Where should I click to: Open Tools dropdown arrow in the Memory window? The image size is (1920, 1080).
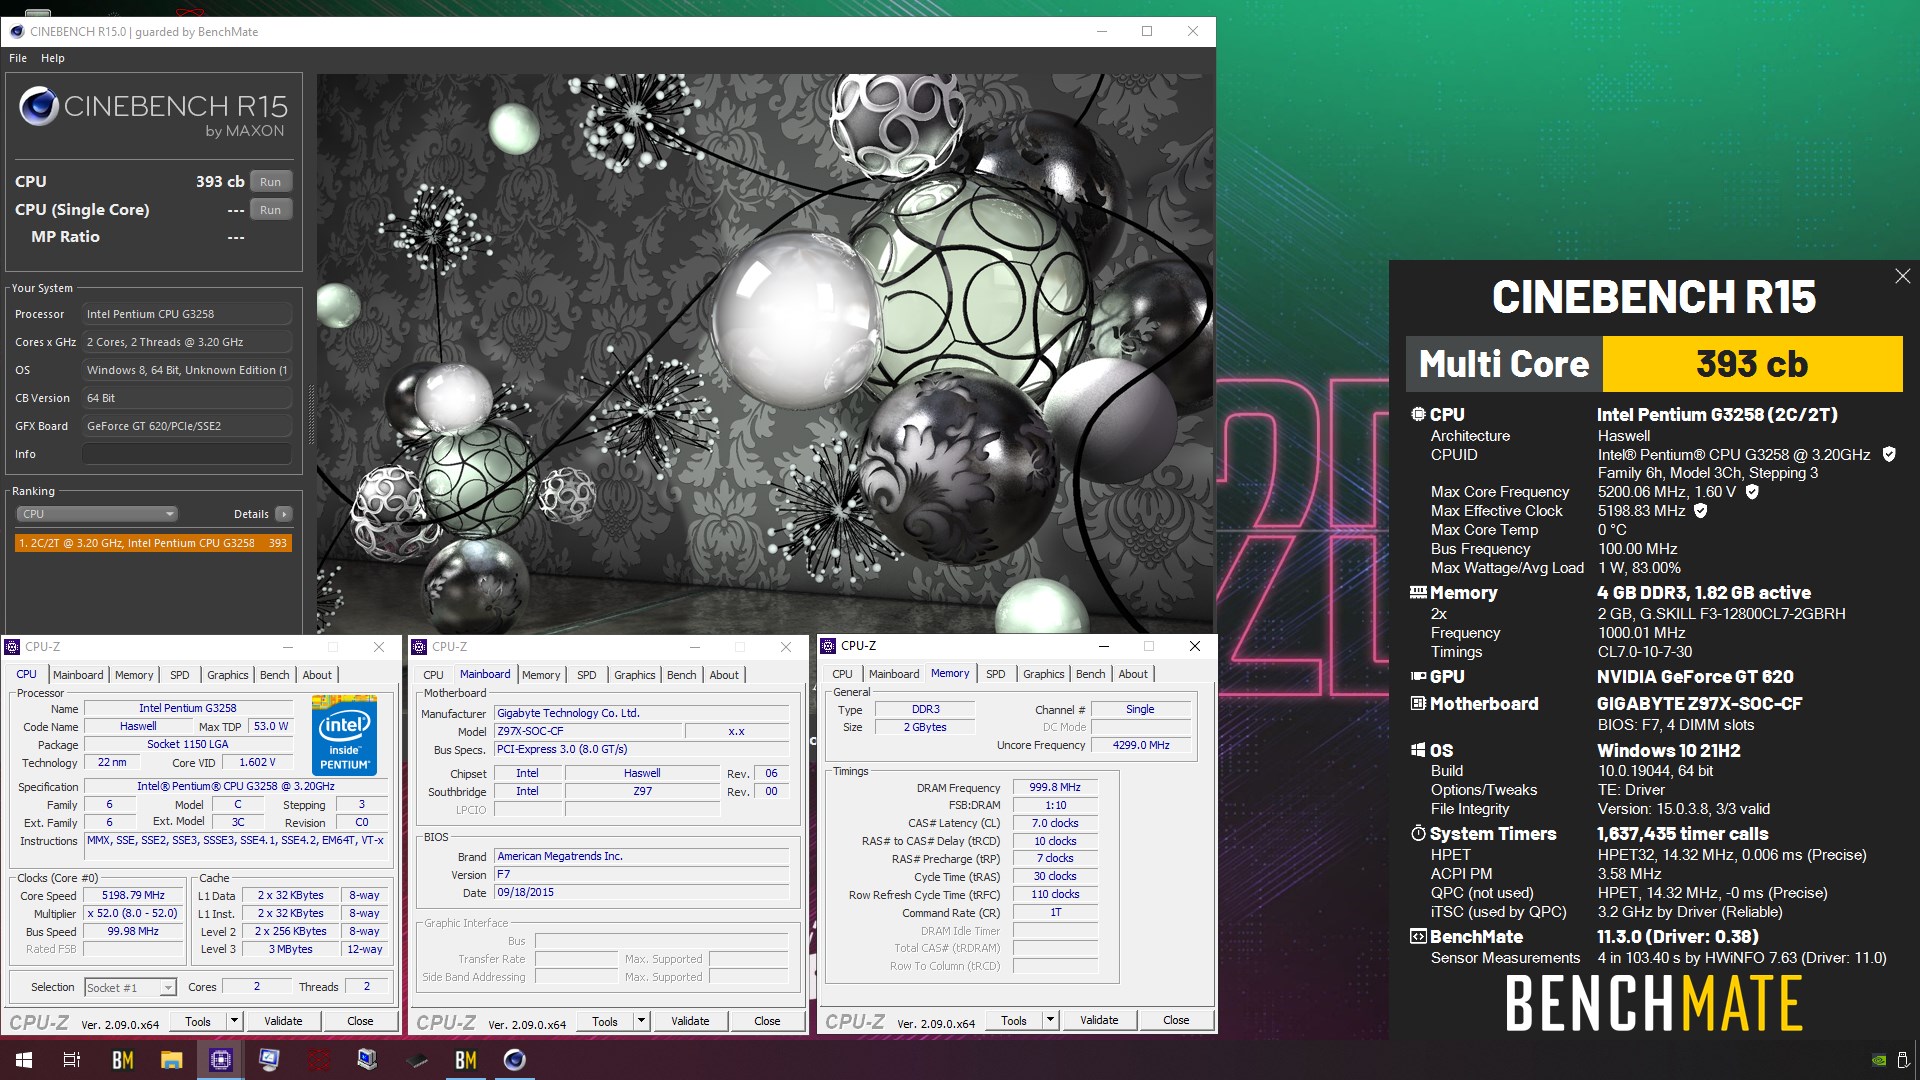1050,1020
